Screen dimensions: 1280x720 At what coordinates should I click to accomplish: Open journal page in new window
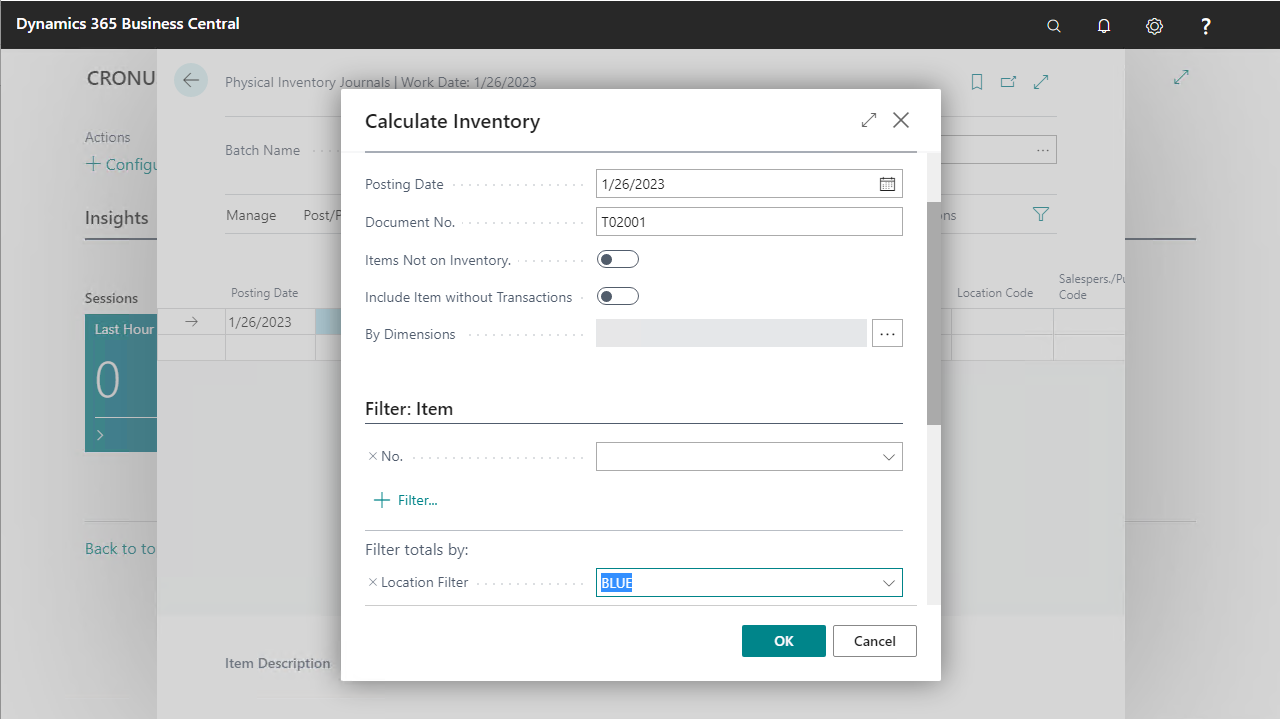pyautogui.click(x=1008, y=82)
